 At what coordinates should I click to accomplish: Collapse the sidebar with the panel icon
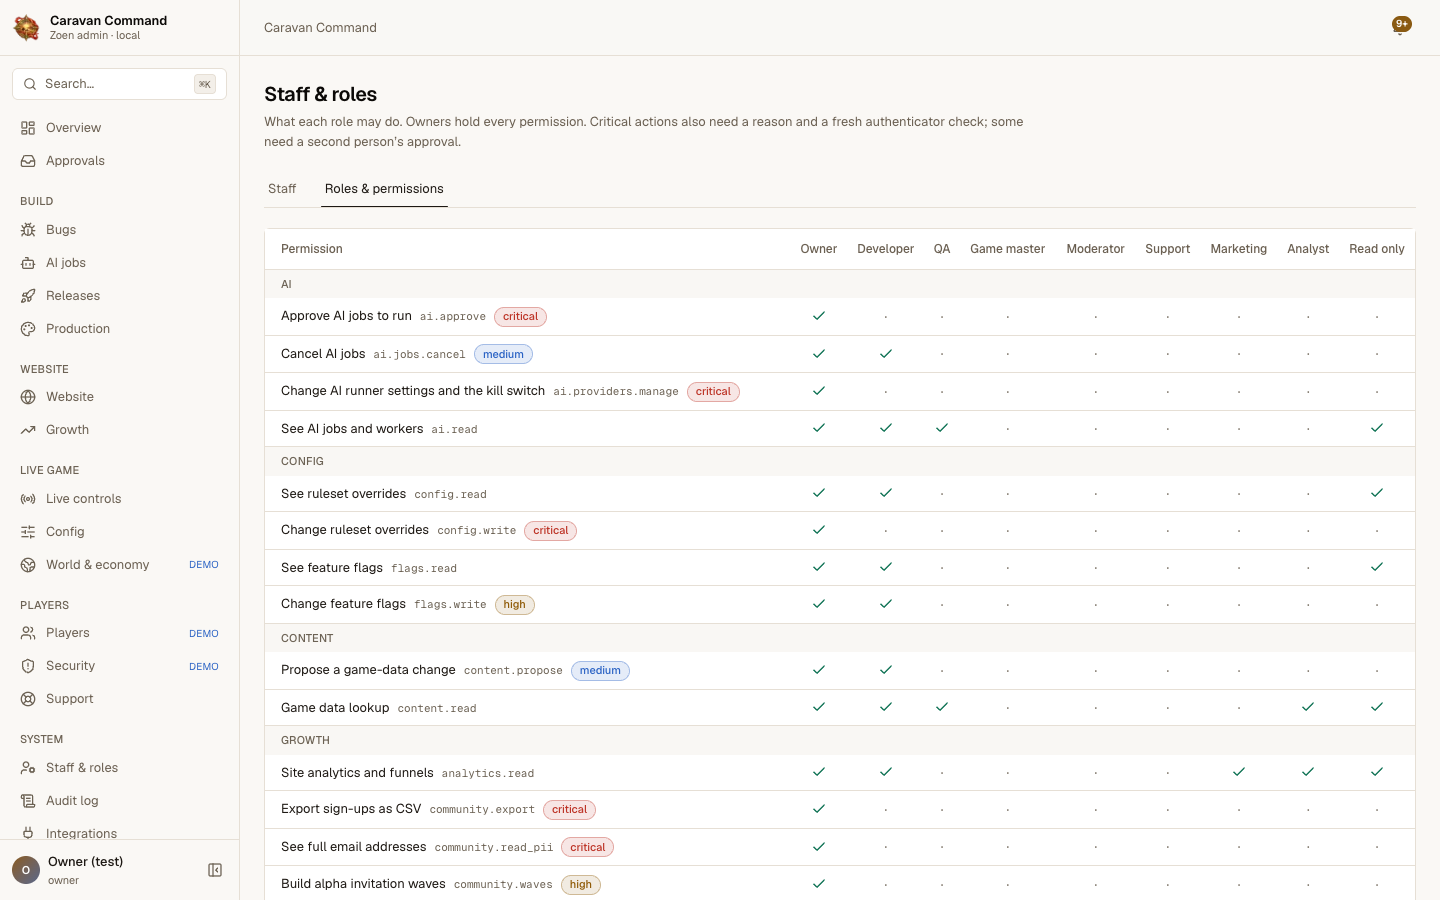point(215,870)
